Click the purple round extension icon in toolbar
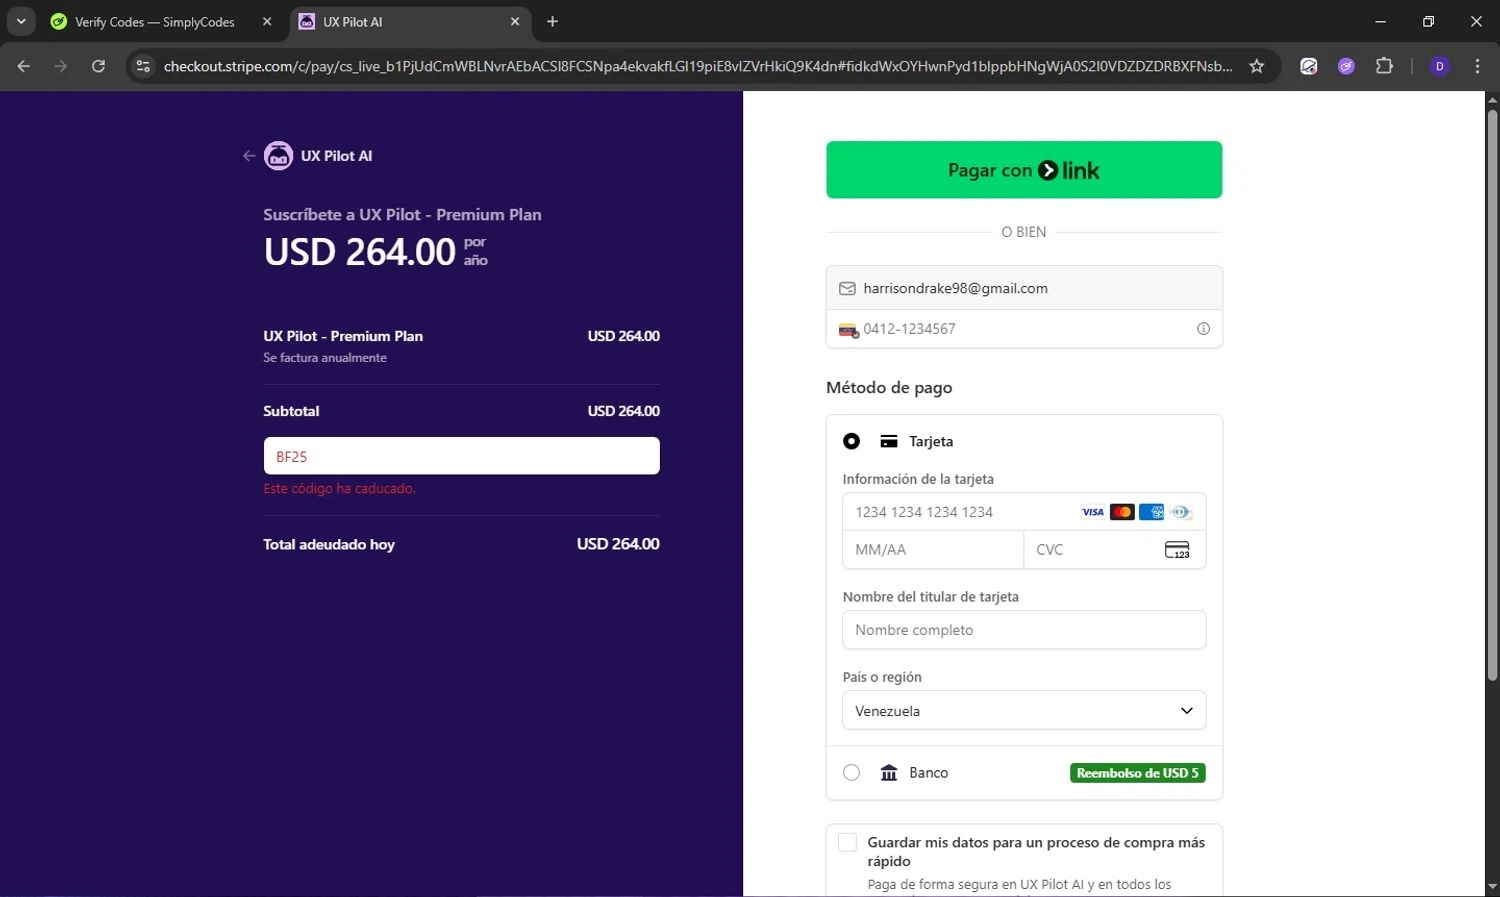The height and width of the screenshot is (897, 1500). [x=1347, y=66]
